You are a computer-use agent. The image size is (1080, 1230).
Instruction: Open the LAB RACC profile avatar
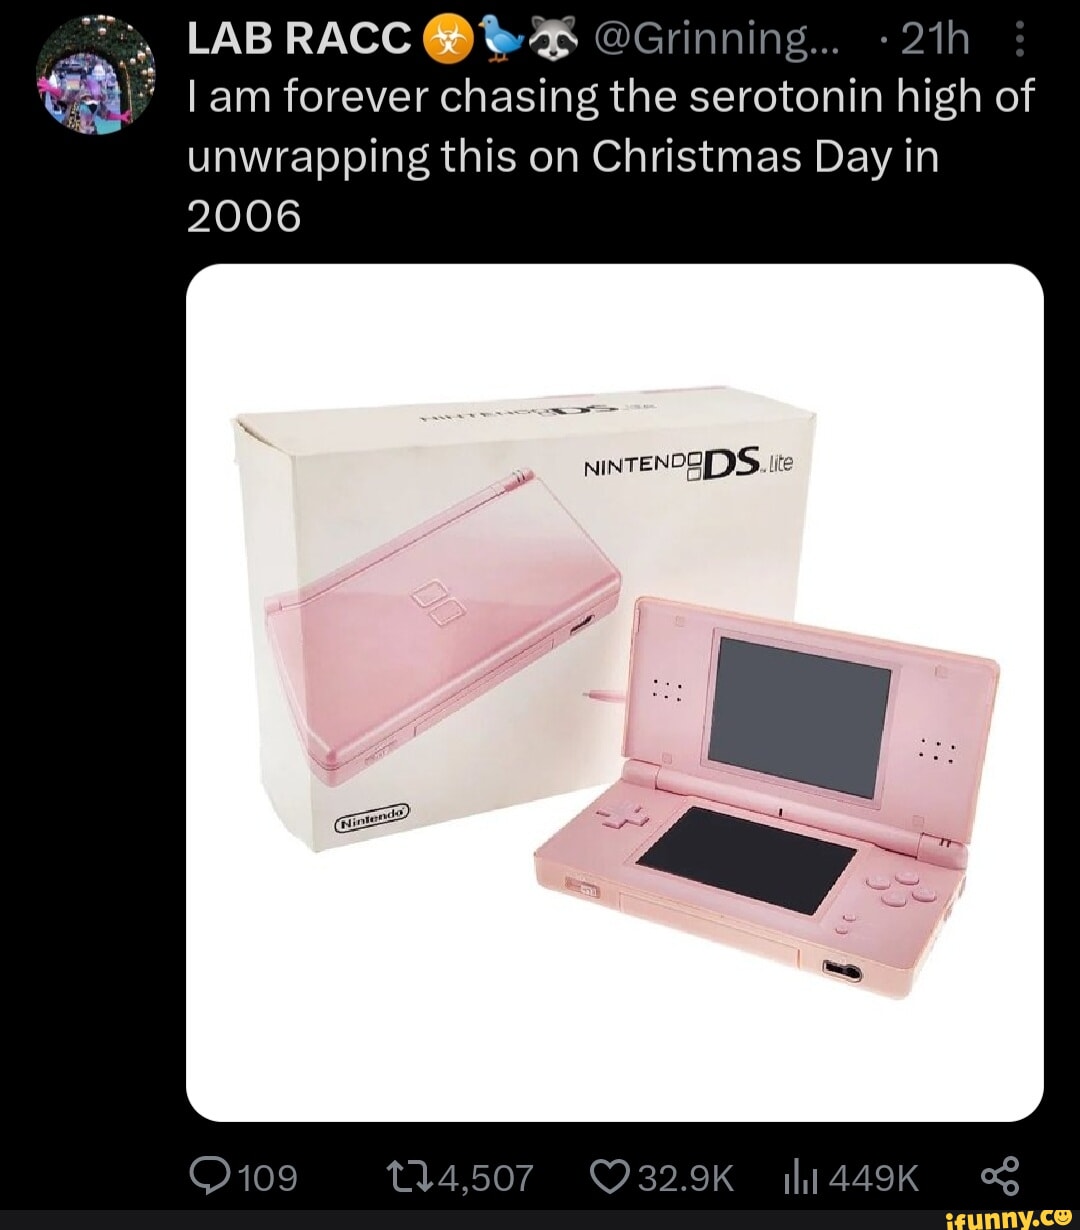click(x=98, y=76)
